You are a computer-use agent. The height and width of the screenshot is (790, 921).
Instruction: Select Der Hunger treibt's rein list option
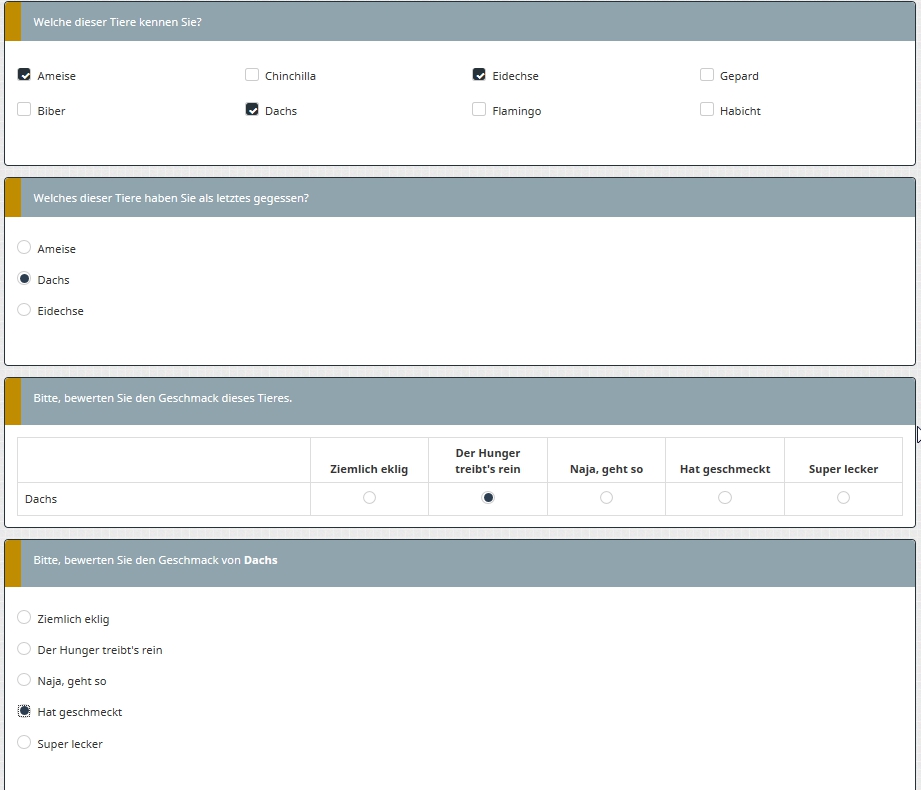click(x=25, y=649)
